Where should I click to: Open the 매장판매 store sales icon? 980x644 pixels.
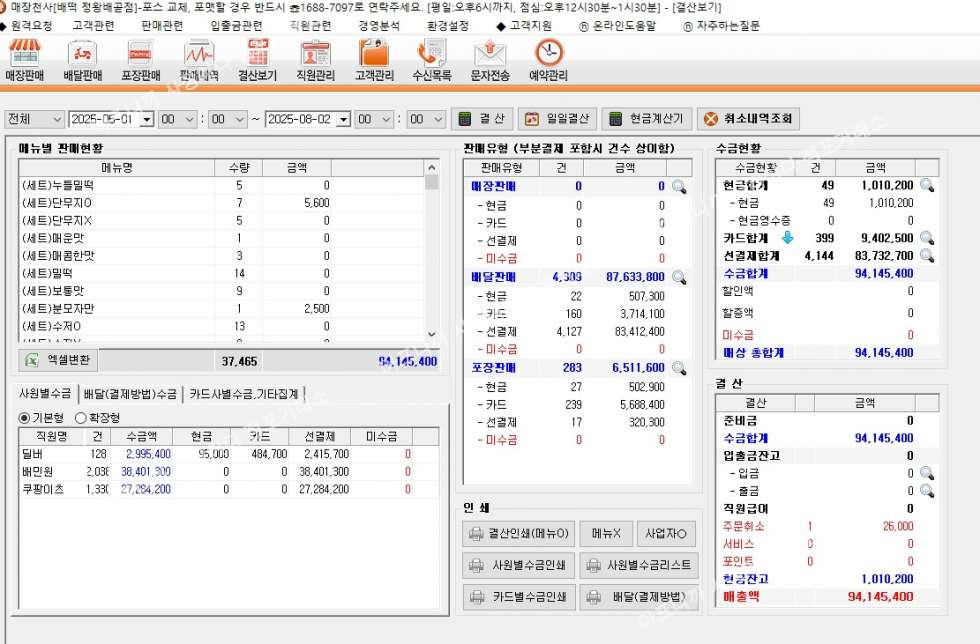25,59
